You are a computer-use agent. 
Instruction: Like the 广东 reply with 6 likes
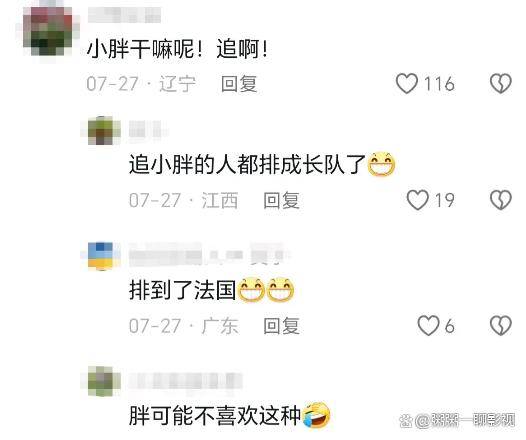tap(428, 325)
